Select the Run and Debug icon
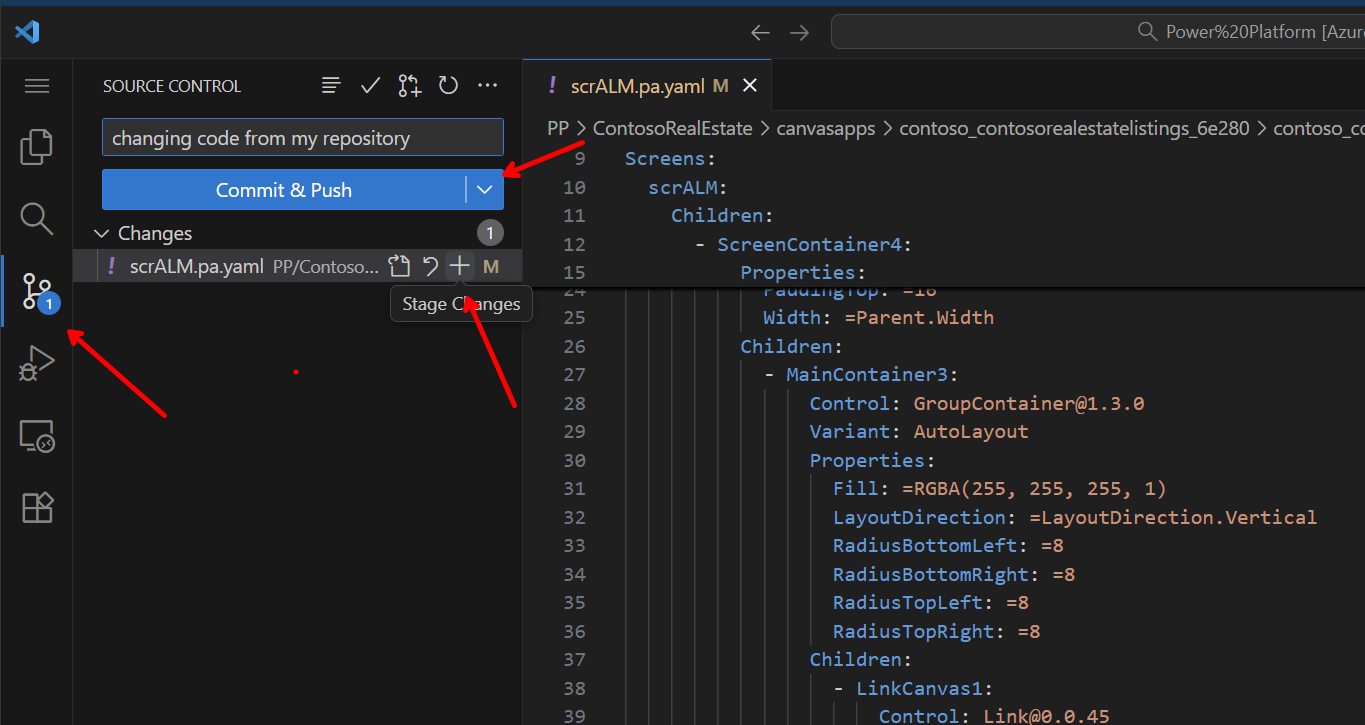Viewport: 1365px width, 725px height. 36,363
